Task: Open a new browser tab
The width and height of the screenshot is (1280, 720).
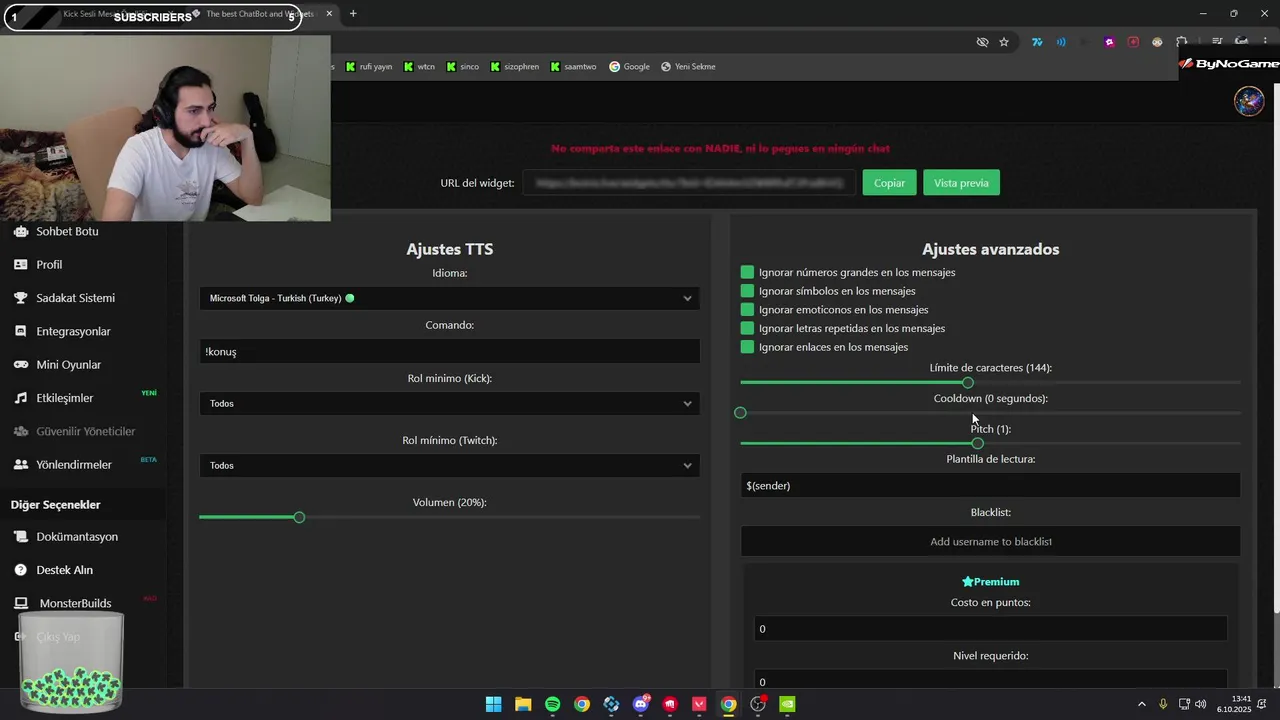Action: click(x=353, y=14)
